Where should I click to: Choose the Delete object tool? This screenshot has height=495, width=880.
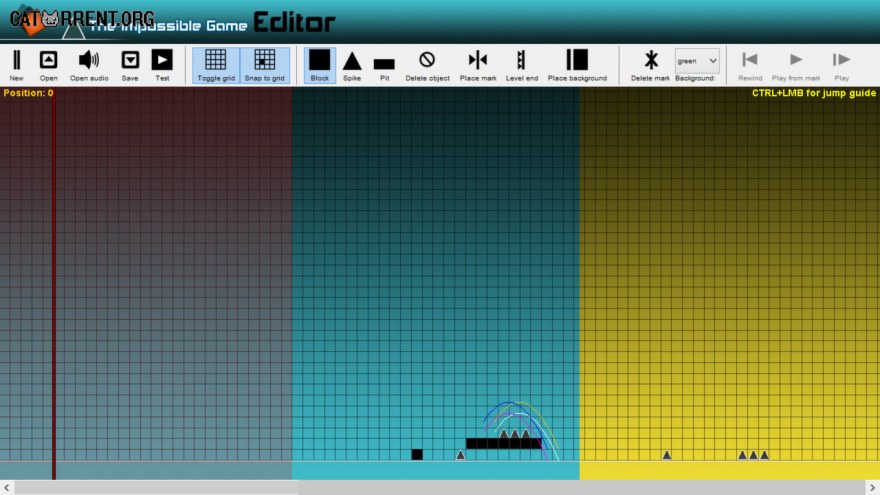pyautogui.click(x=427, y=65)
